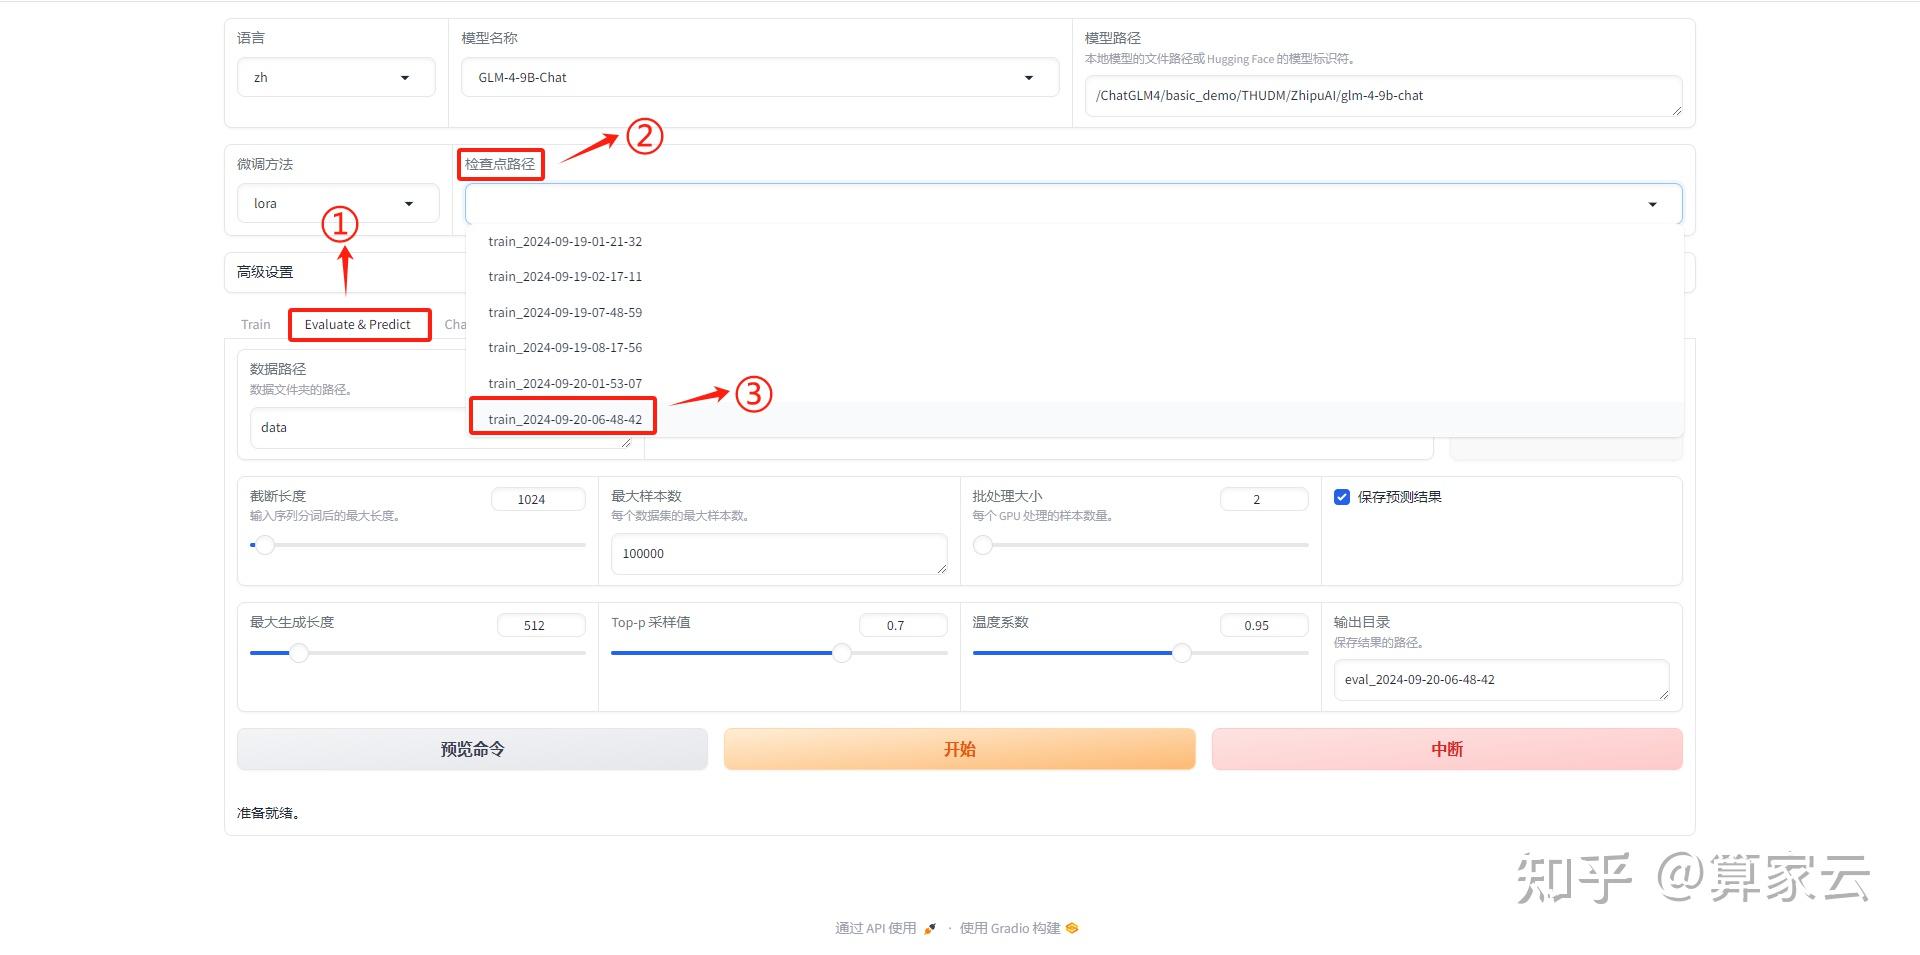1920x955 pixels.
Task: Select checkpoint train_2024-09-19-01-21-32
Action: [x=565, y=241]
